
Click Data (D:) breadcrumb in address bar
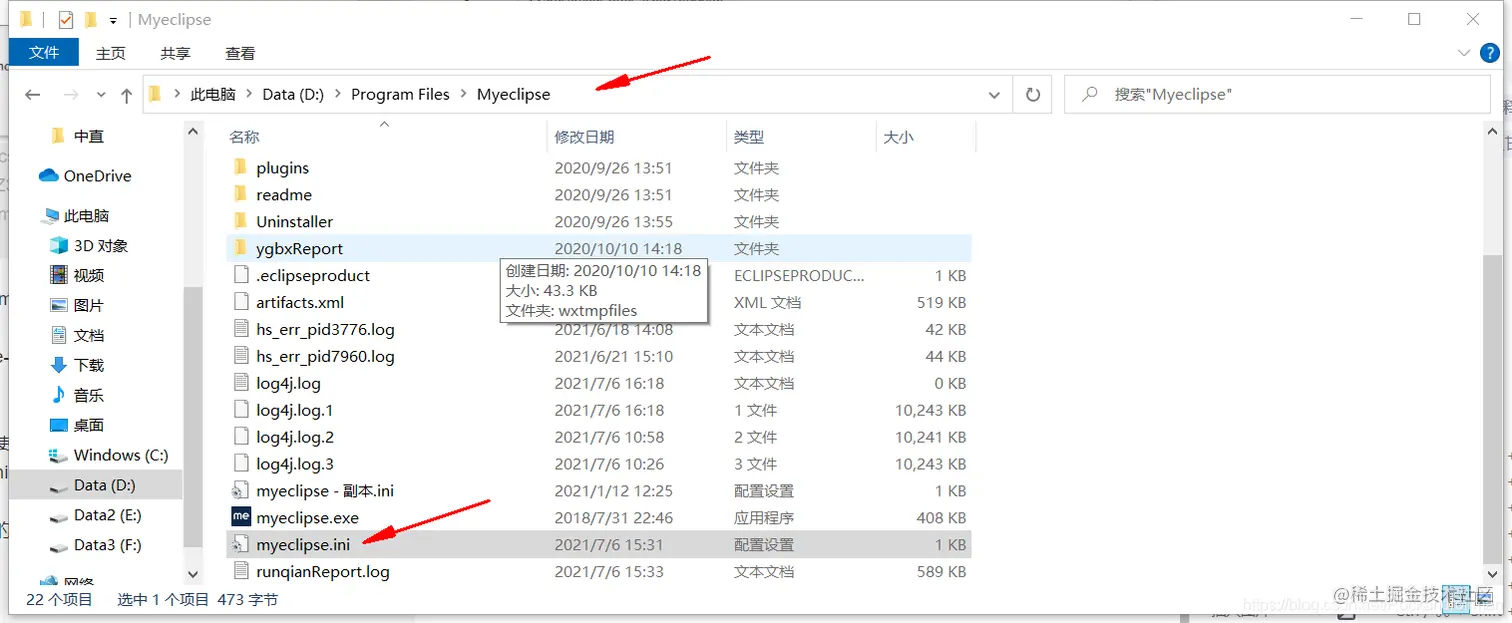(x=293, y=94)
